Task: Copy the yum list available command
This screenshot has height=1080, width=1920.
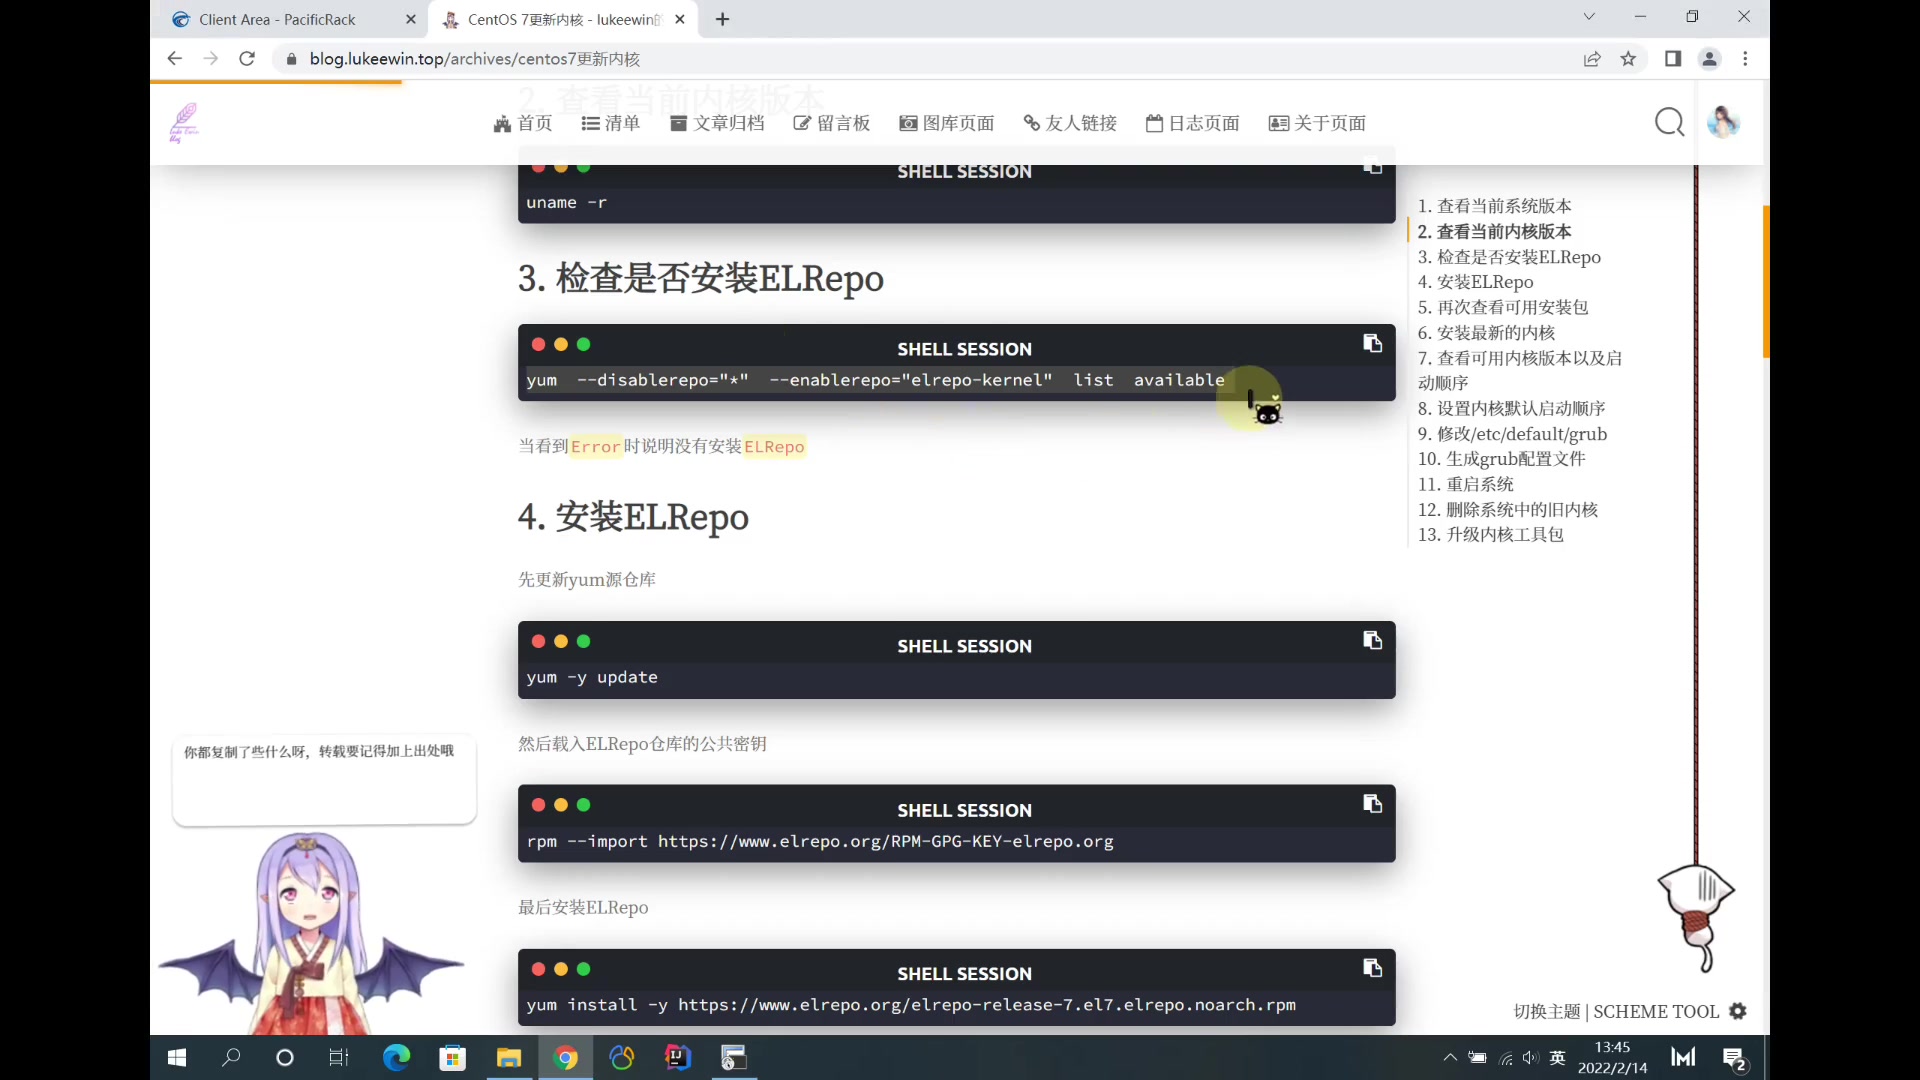Action: 1372,344
